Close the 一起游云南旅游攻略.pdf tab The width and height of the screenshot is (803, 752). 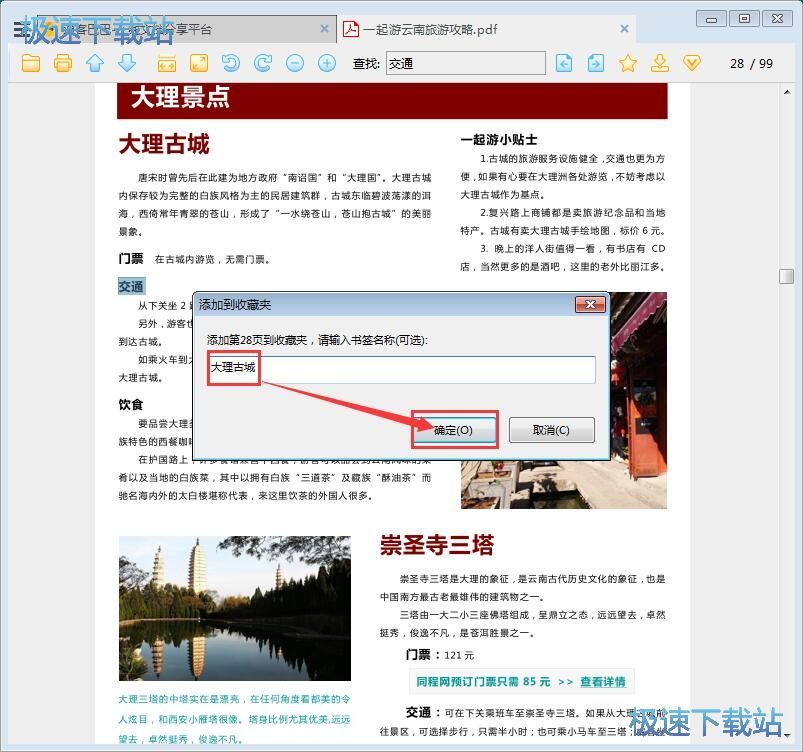[x=624, y=29]
